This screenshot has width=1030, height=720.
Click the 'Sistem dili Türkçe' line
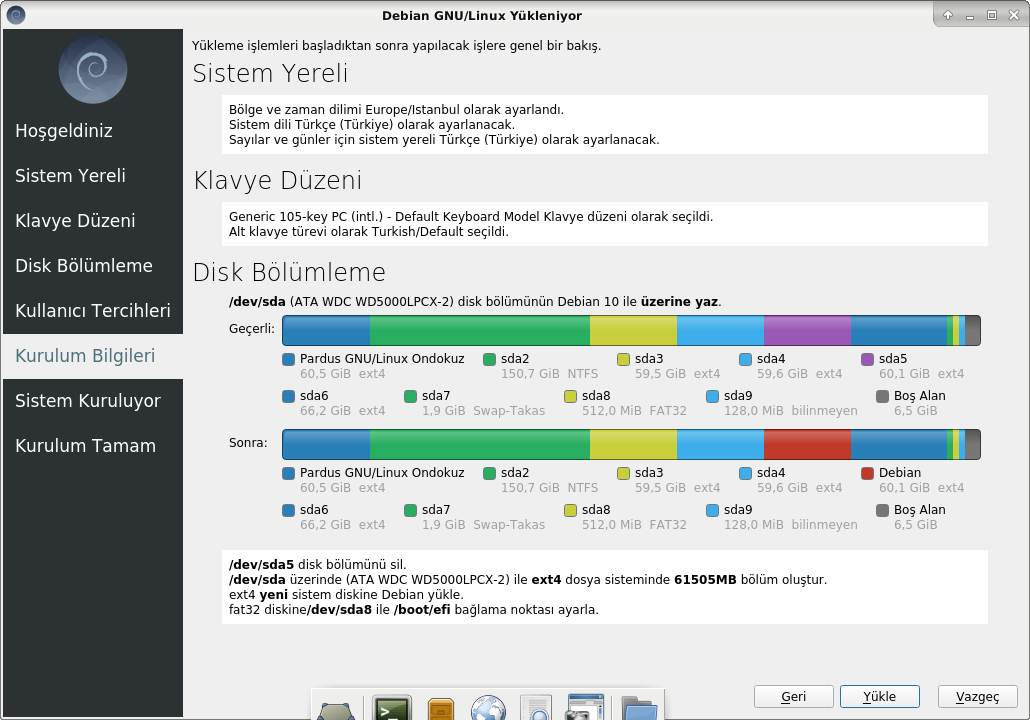pyautogui.click(x=372, y=125)
